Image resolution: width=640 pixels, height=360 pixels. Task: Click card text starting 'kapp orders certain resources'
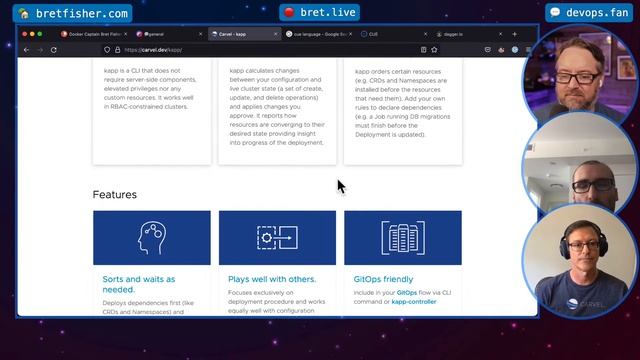(x=402, y=103)
